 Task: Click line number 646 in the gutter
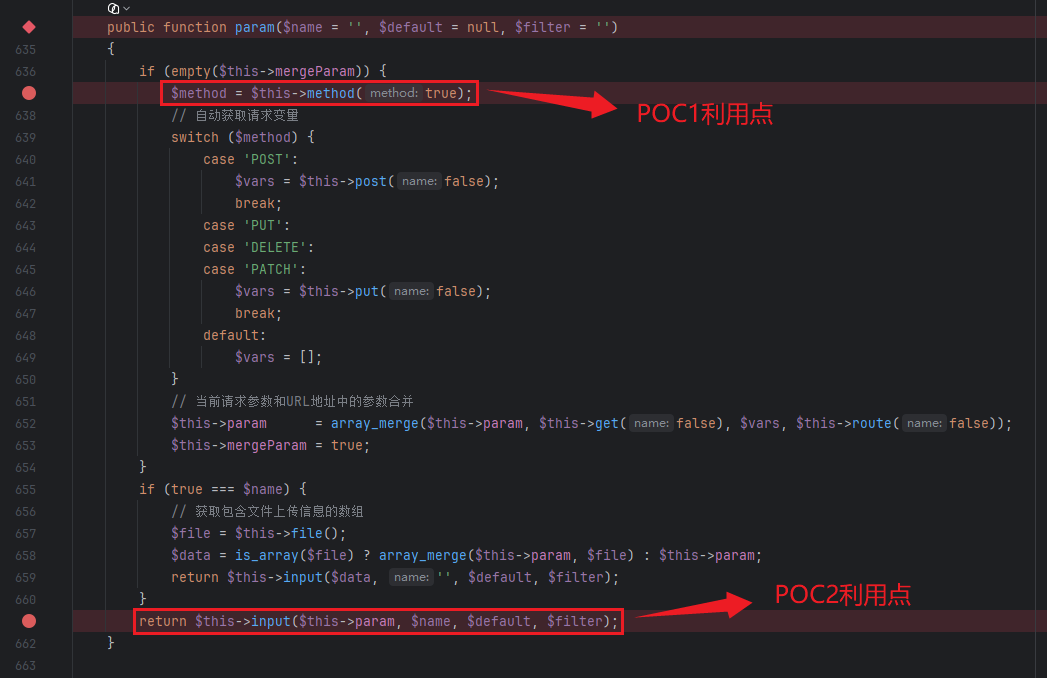click(25, 292)
